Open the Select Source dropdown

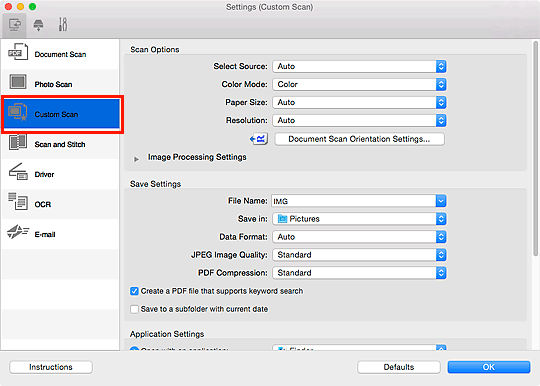point(359,66)
